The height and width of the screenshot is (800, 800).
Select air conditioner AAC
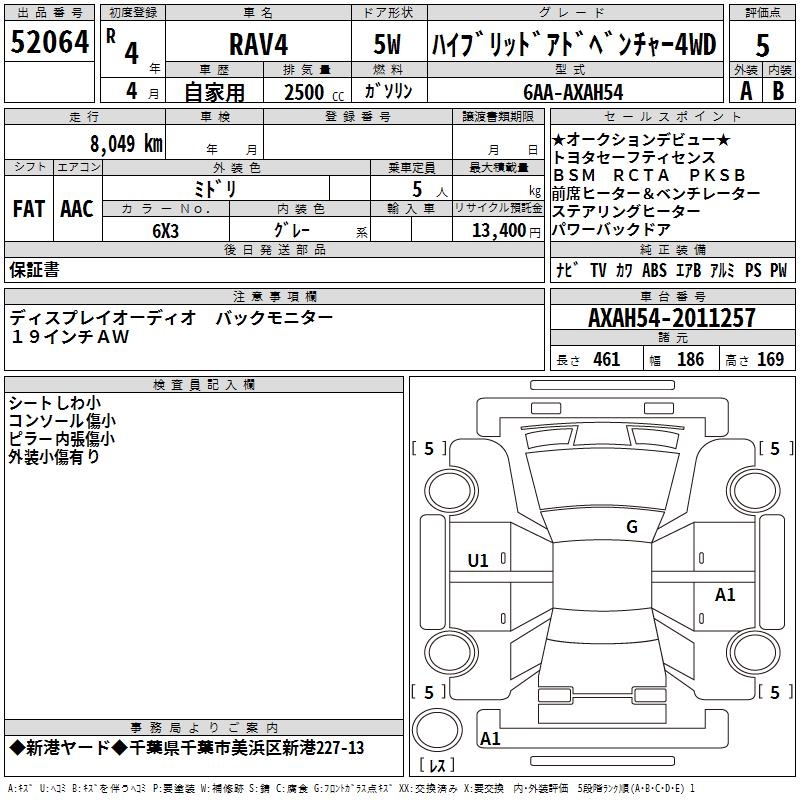coord(77,209)
